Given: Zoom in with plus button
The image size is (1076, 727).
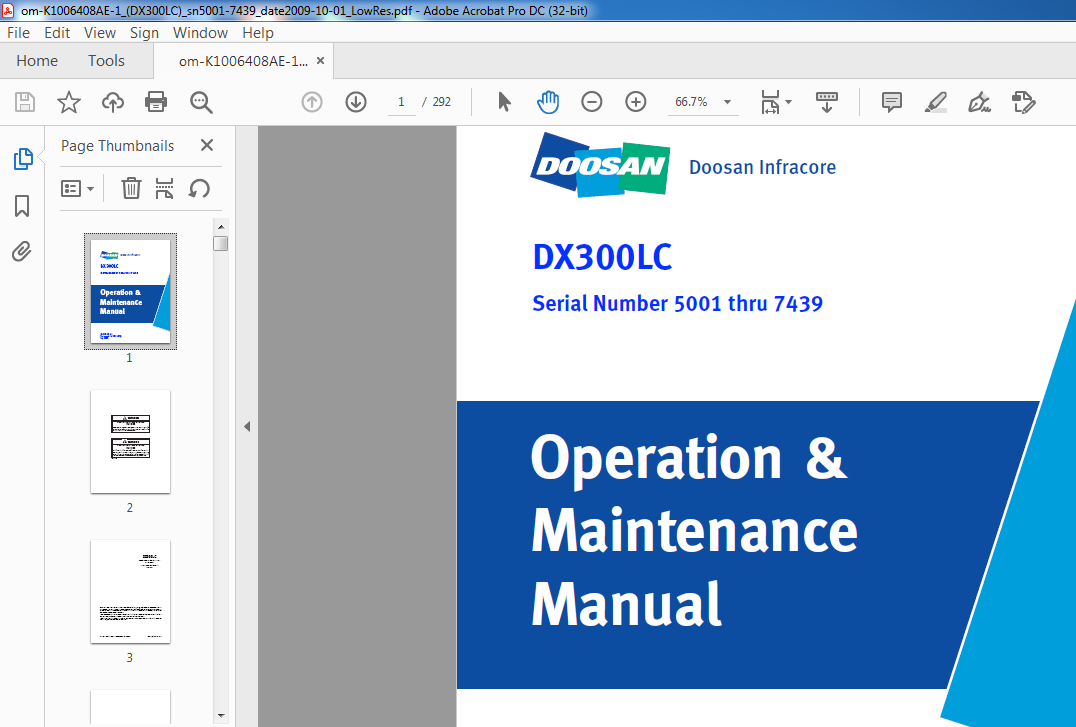Looking at the screenshot, I should pos(635,102).
